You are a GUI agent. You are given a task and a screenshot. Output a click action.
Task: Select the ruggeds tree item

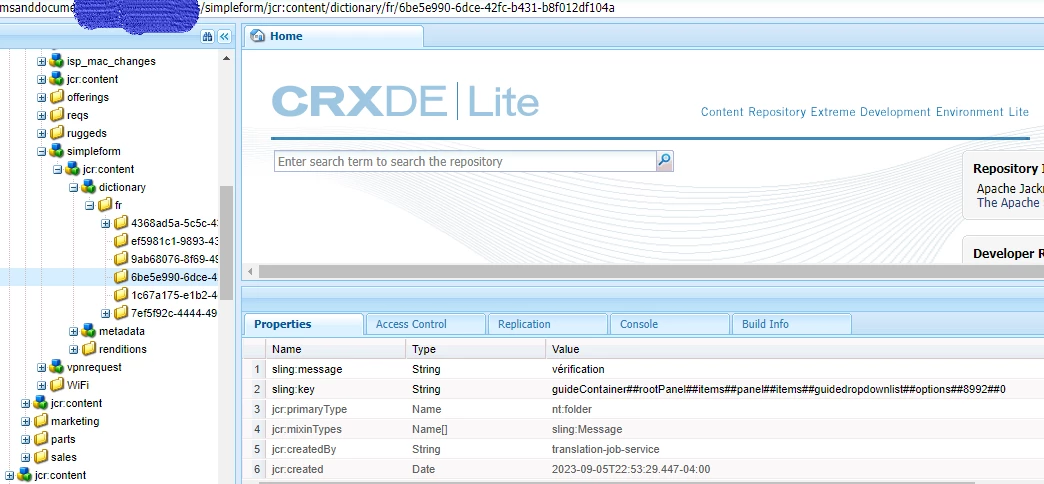[87, 133]
